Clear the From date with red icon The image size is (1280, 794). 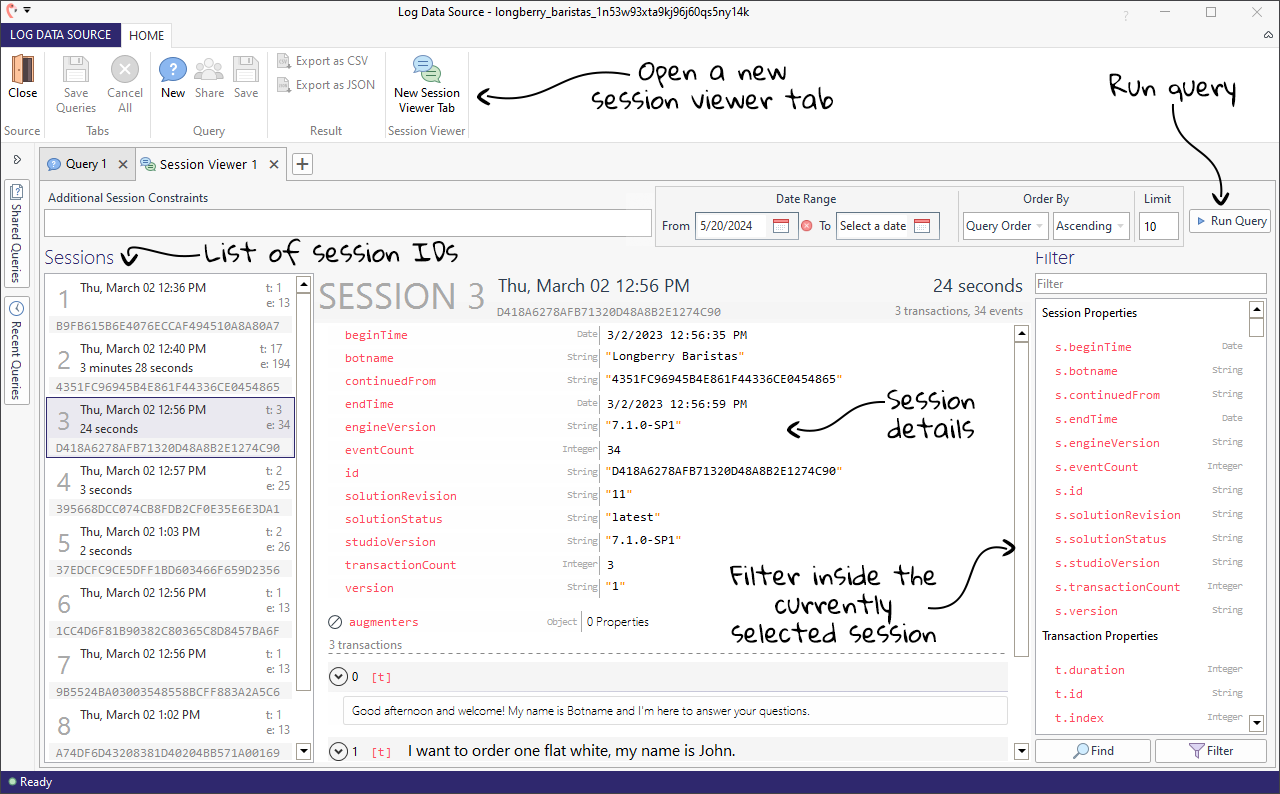[806, 226]
